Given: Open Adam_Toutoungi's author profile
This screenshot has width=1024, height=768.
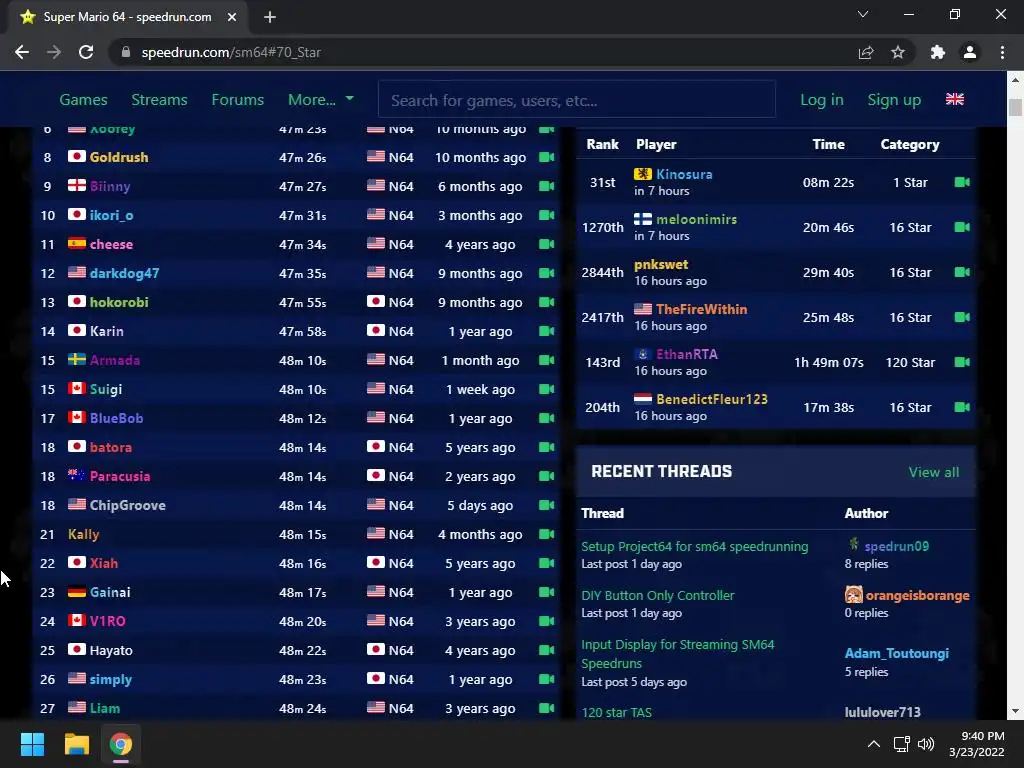Looking at the screenshot, I should (x=897, y=653).
